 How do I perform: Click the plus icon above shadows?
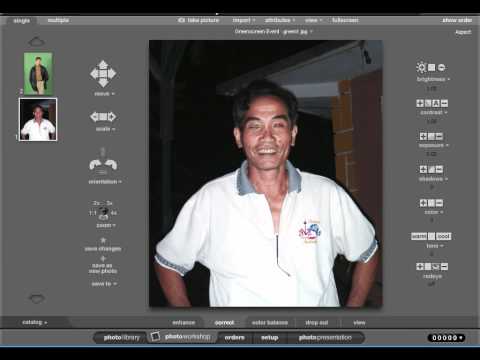click(423, 169)
